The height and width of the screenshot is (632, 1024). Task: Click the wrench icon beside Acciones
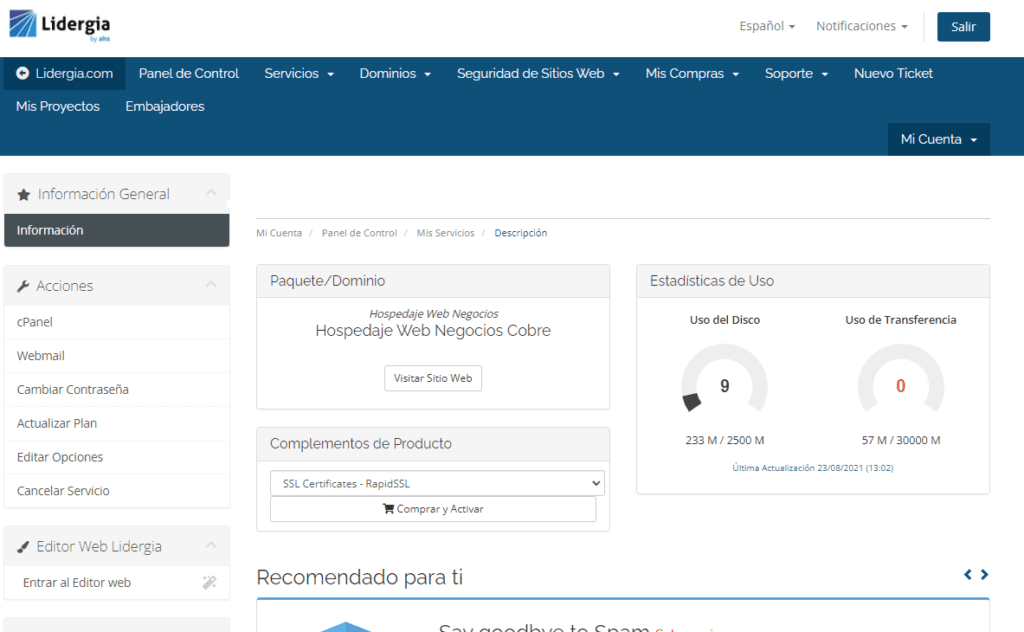tap(23, 286)
